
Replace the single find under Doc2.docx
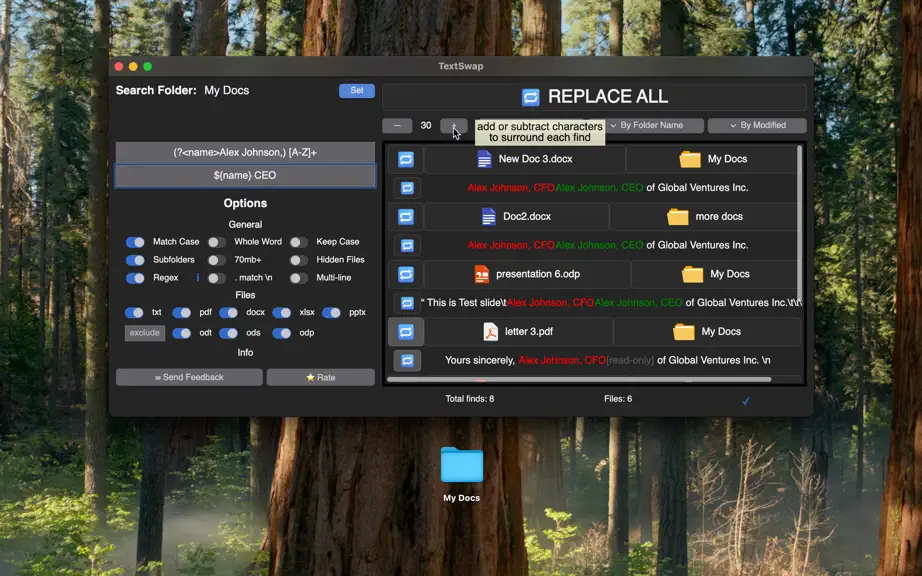407,246
